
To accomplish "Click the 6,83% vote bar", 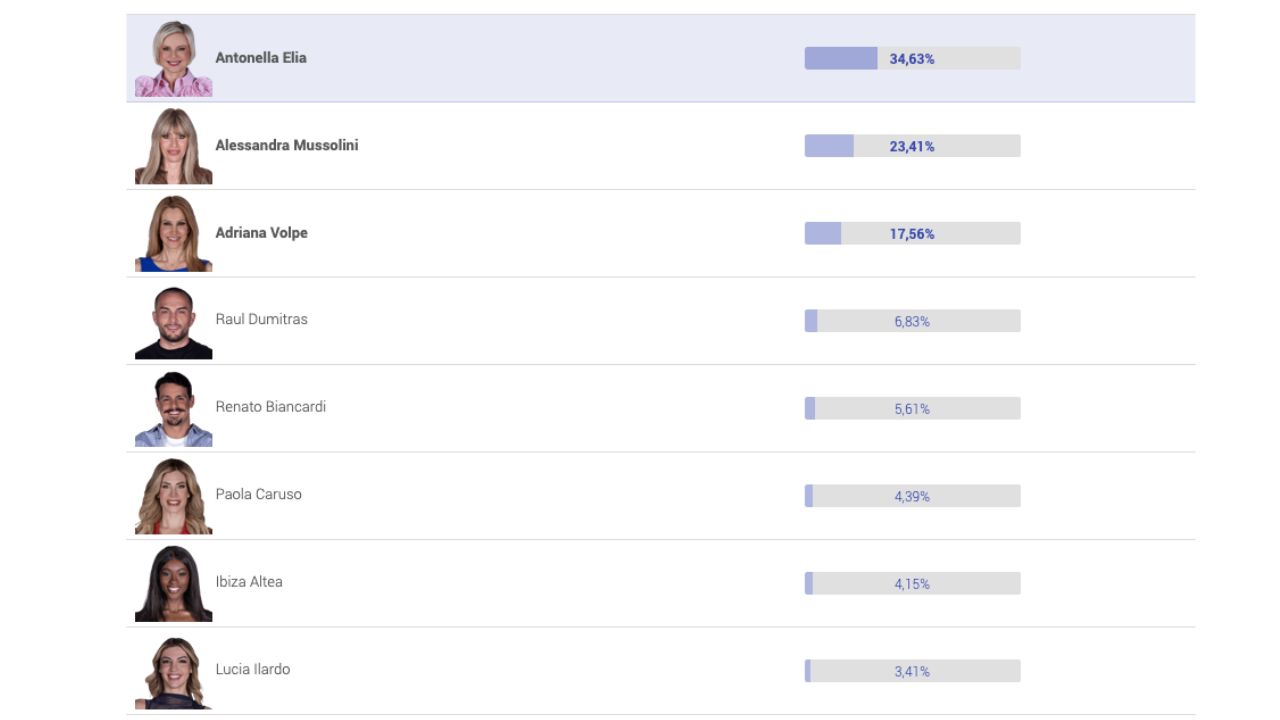I will point(913,321).
